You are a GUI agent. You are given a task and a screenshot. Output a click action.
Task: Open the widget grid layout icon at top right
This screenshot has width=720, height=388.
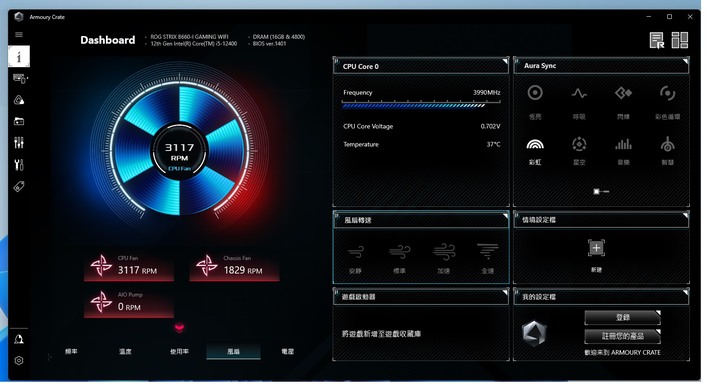(680, 40)
